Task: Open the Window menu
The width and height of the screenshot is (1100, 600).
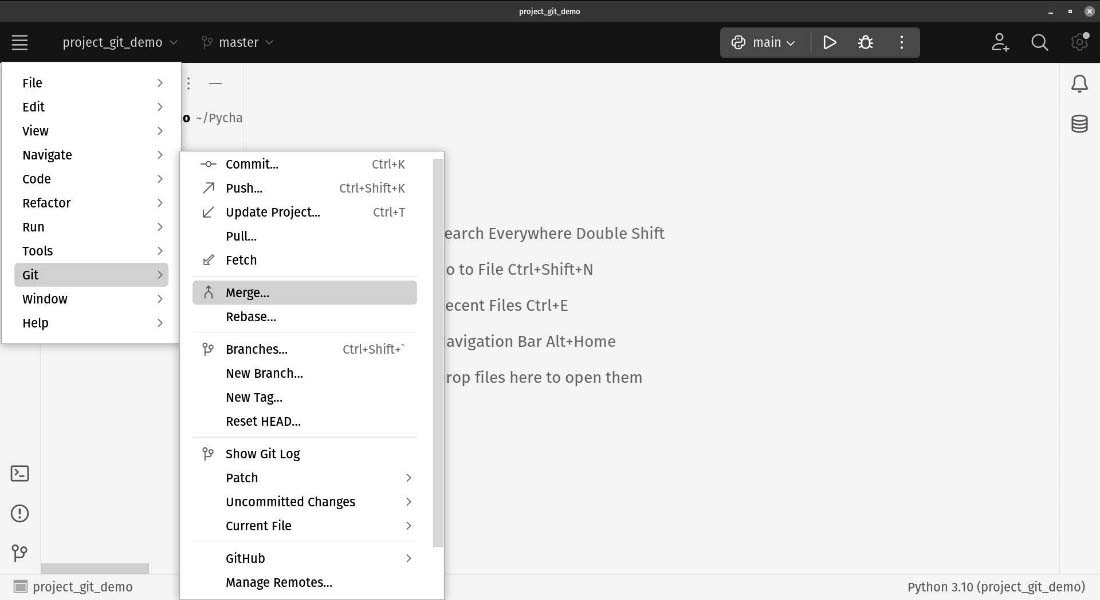Action: pos(91,299)
